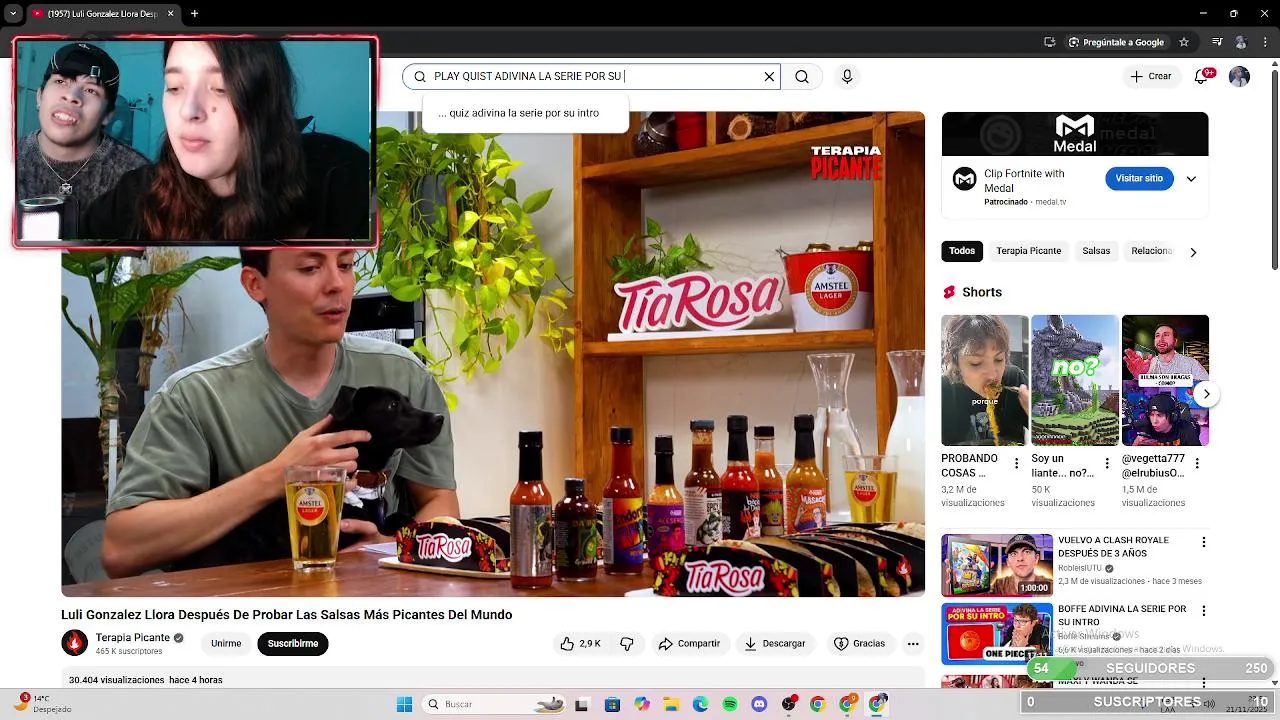
Task: Click Pregúntale a Google lens button
Action: (1116, 42)
